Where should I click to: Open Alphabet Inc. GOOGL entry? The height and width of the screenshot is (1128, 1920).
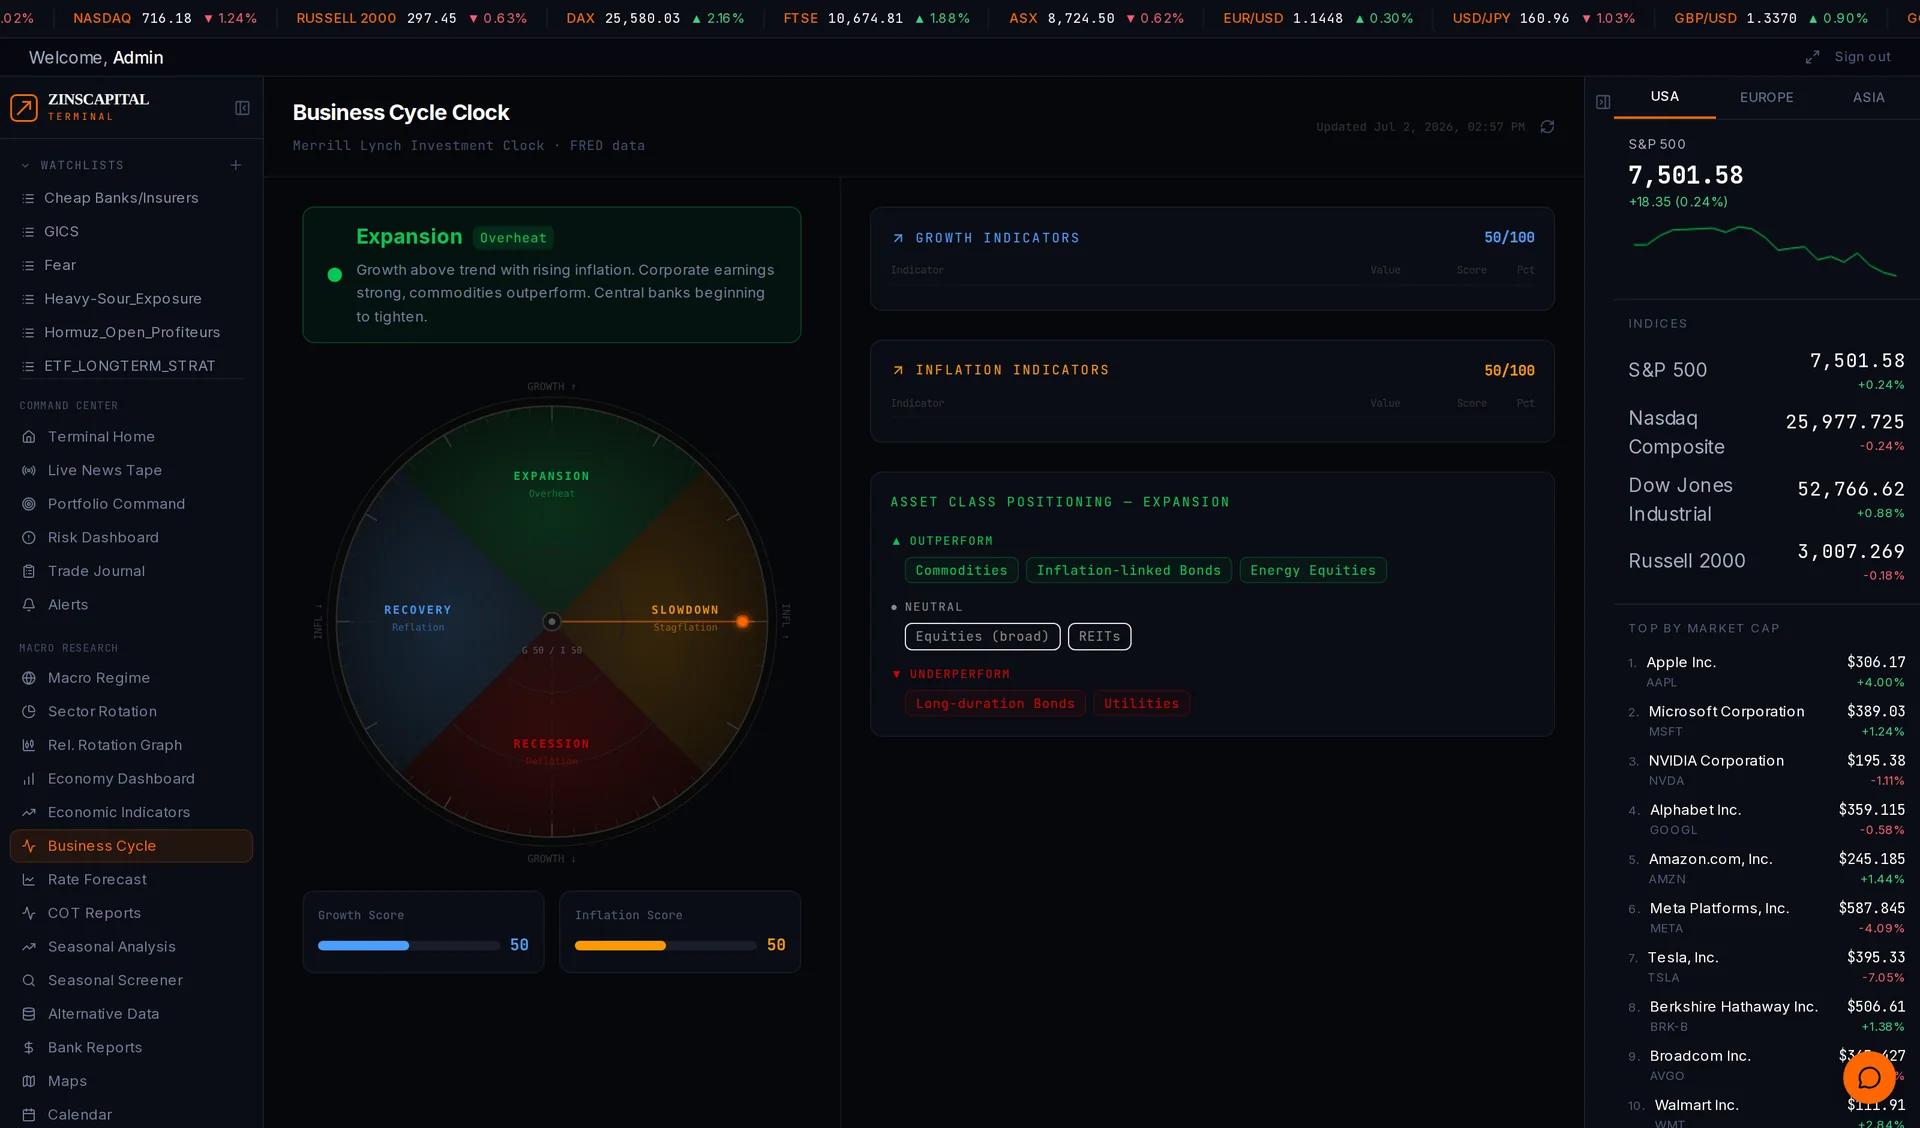[1766, 819]
